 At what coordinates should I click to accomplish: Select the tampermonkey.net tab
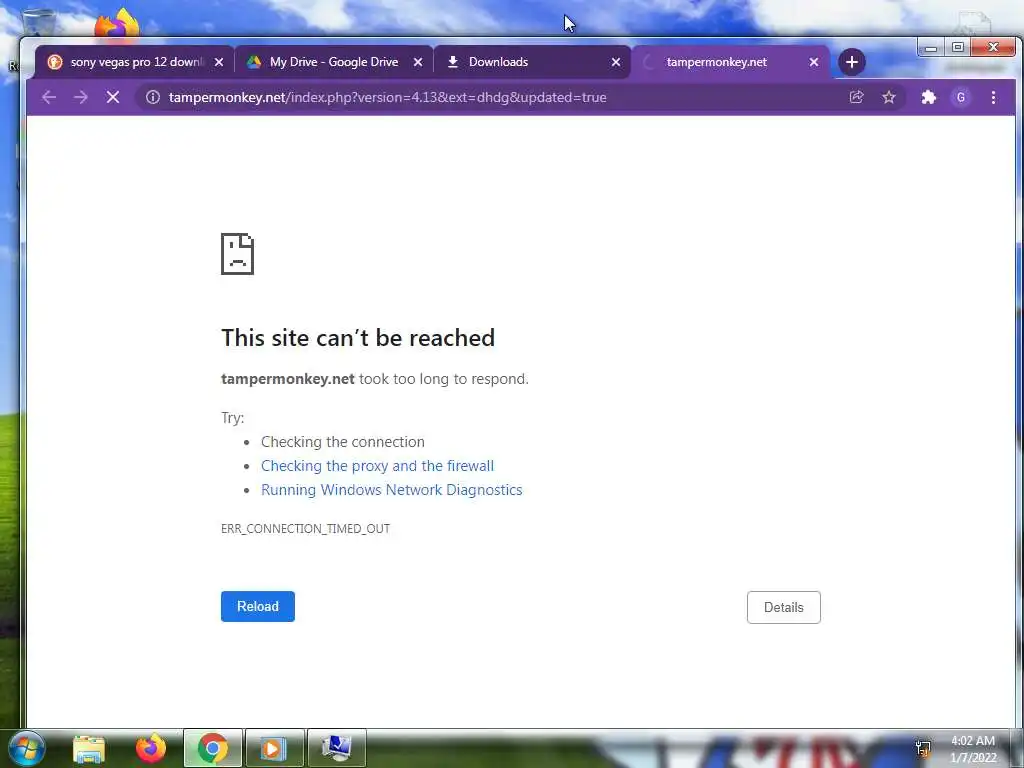[730, 62]
